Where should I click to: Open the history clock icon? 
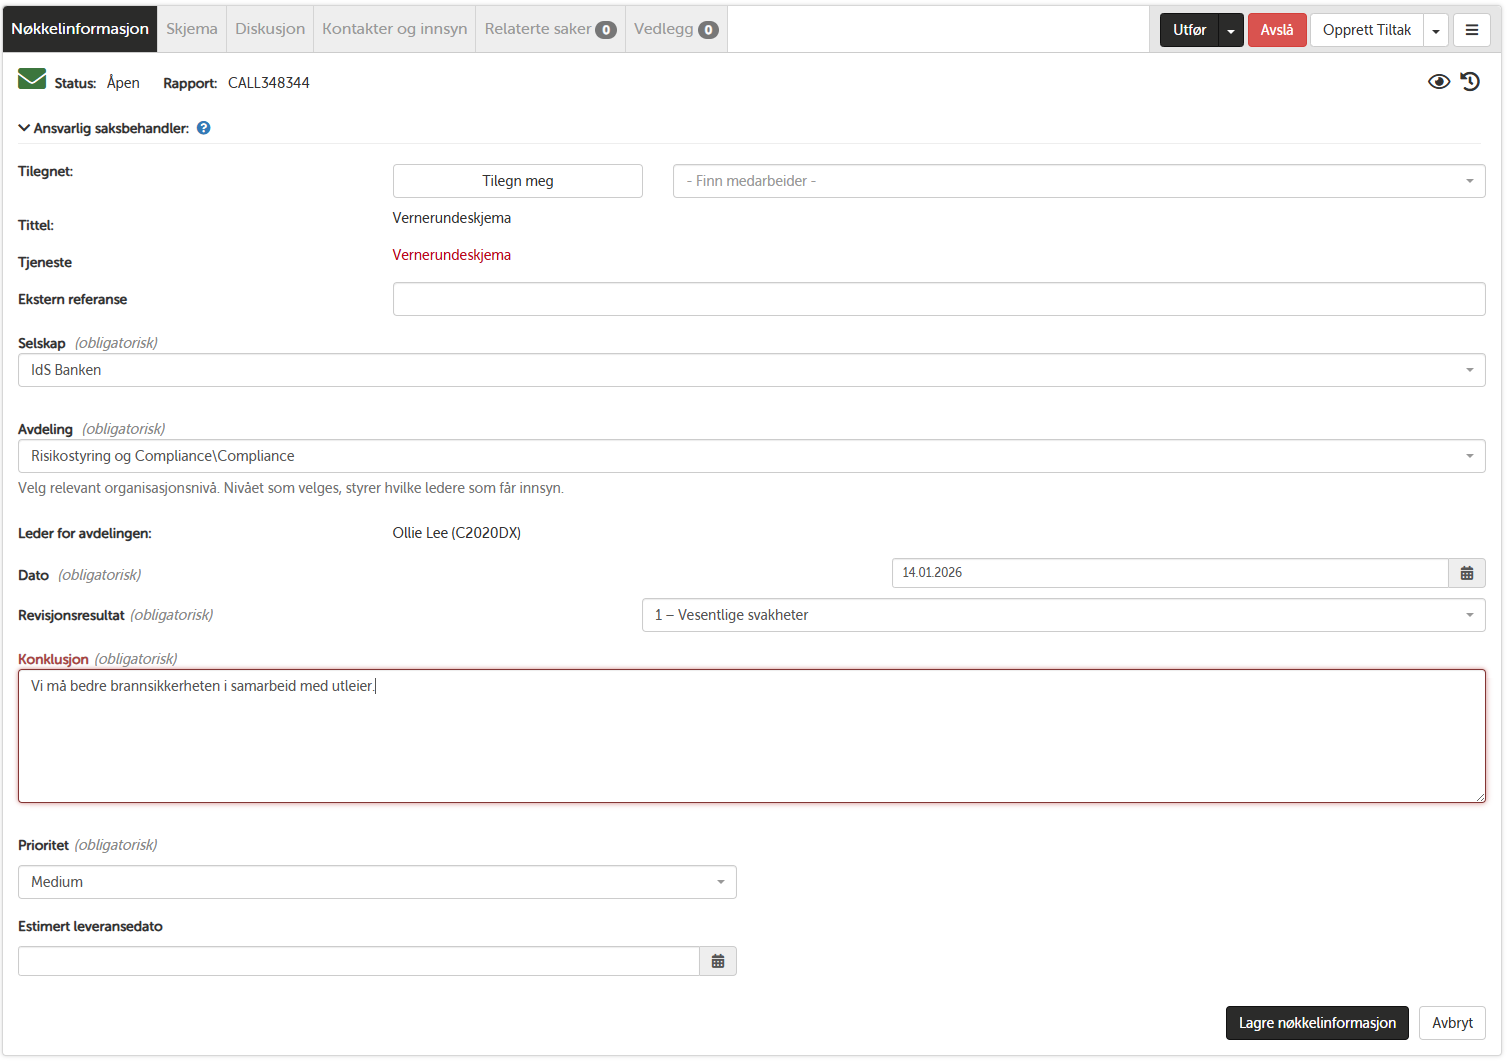point(1470,82)
